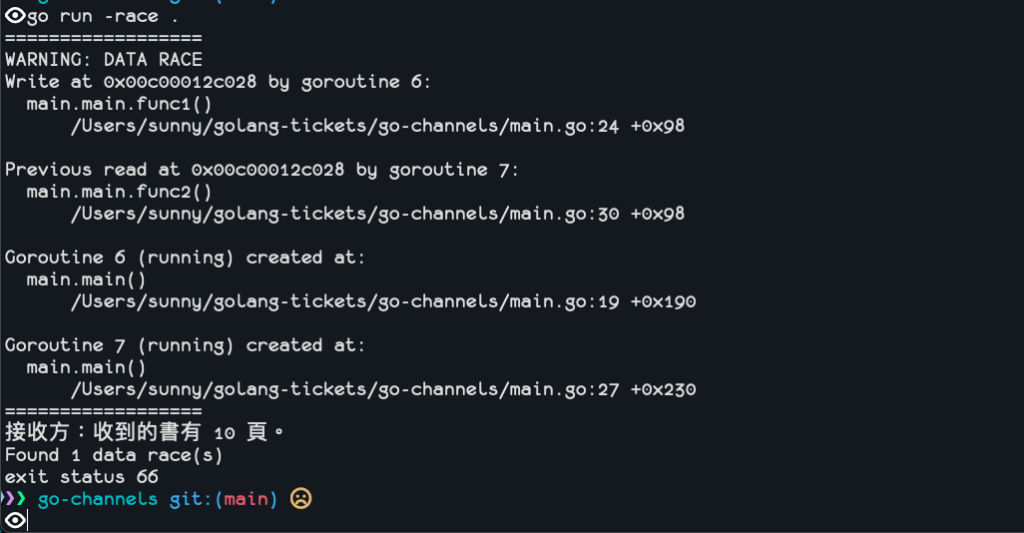Click the main.go:30 file path line

click(377, 214)
